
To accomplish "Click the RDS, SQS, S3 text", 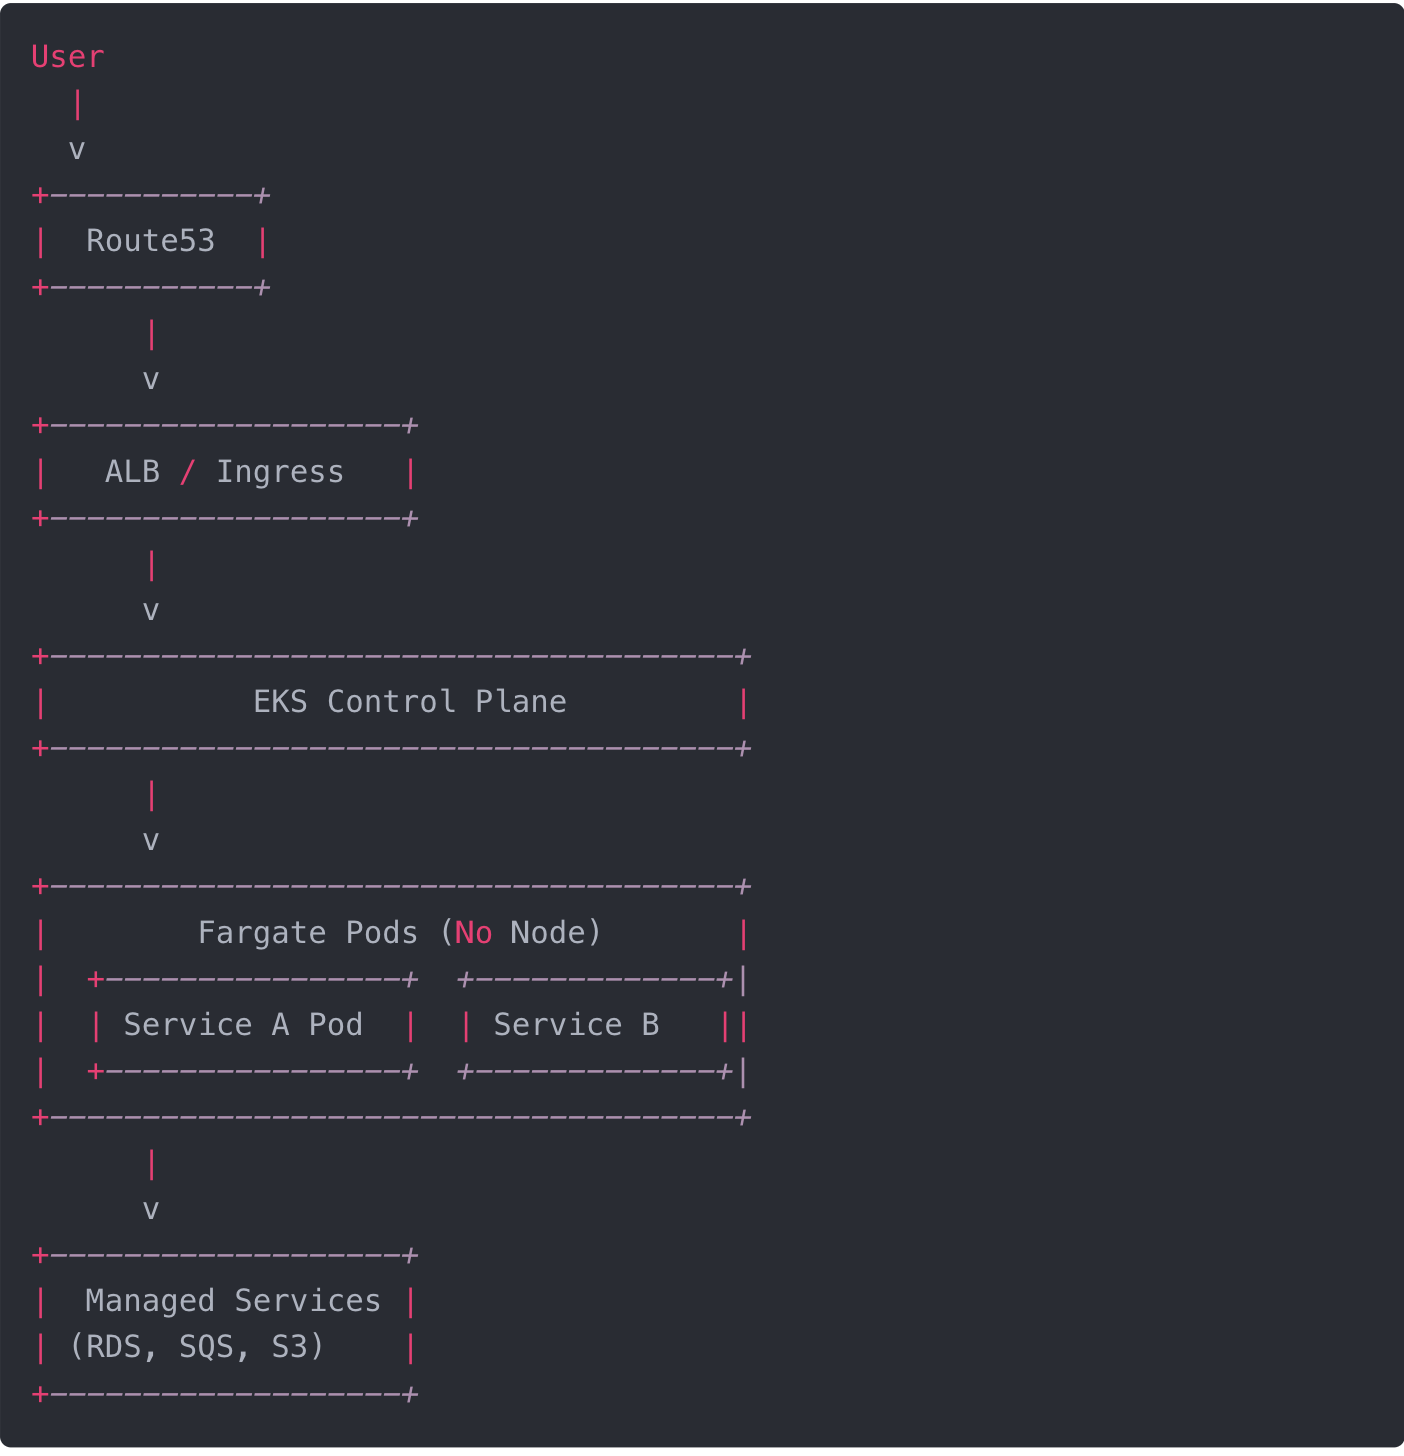I will (197, 1347).
